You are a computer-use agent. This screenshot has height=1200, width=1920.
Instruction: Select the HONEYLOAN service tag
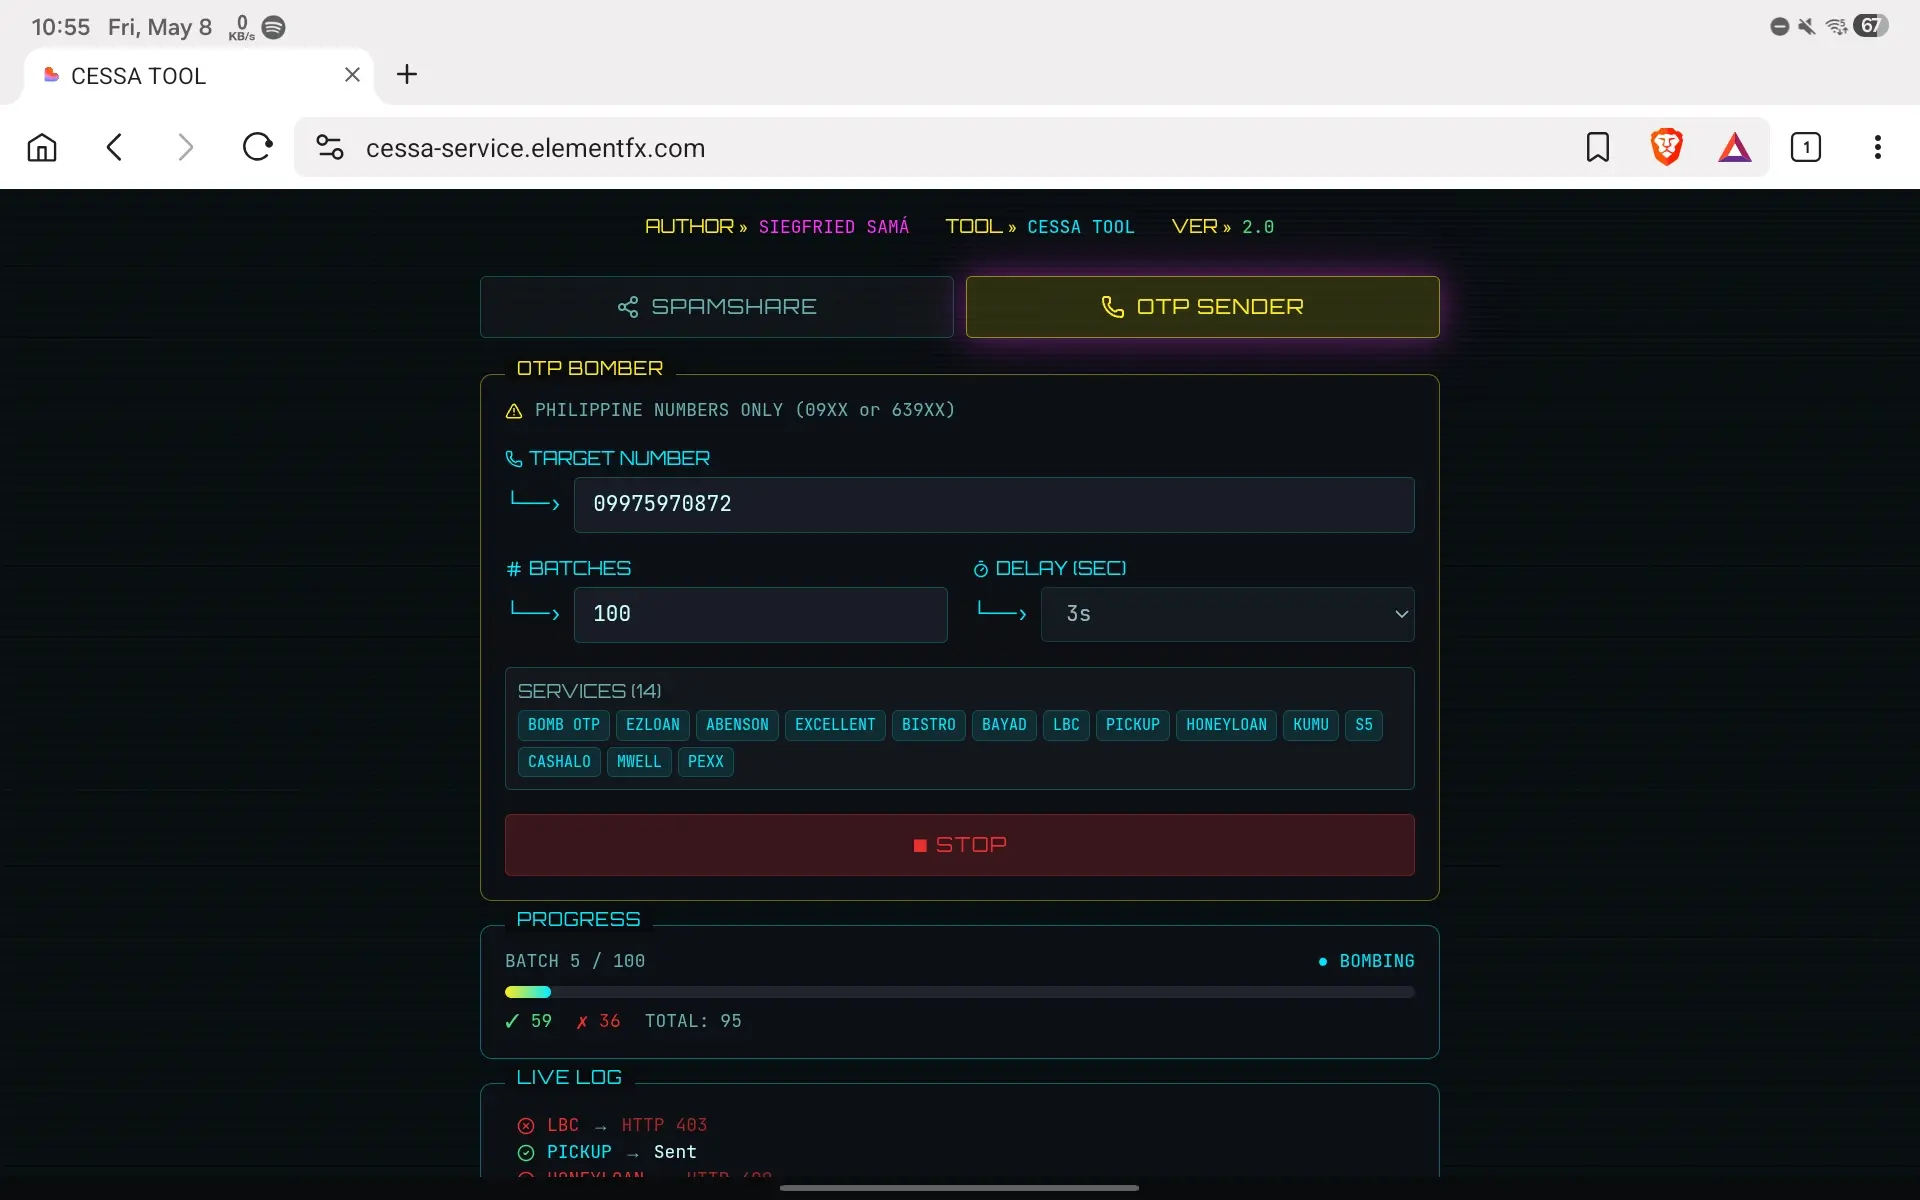click(x=1226, y=725)
